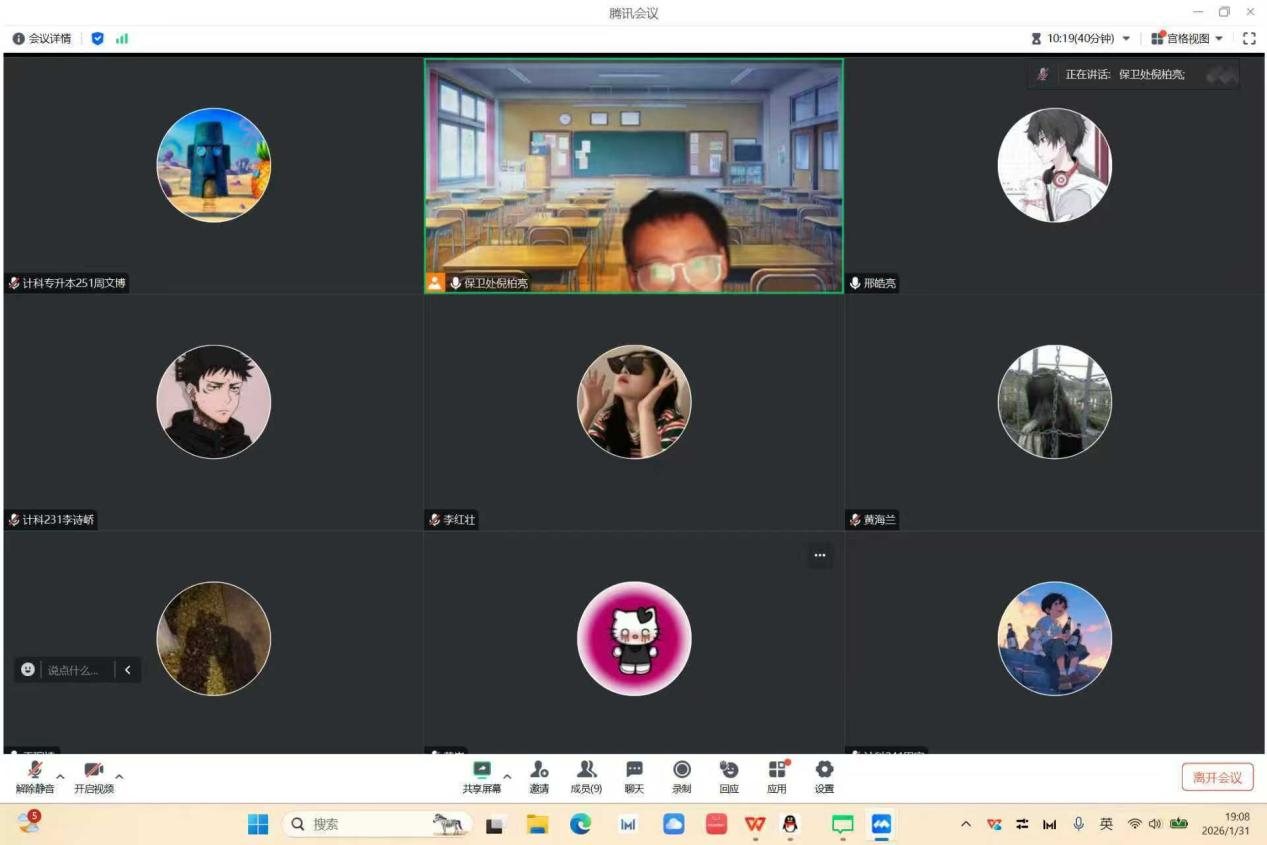Expand audio options arrow beside 解除静音
Screen dimensions: 1267x845
(60, 776)
